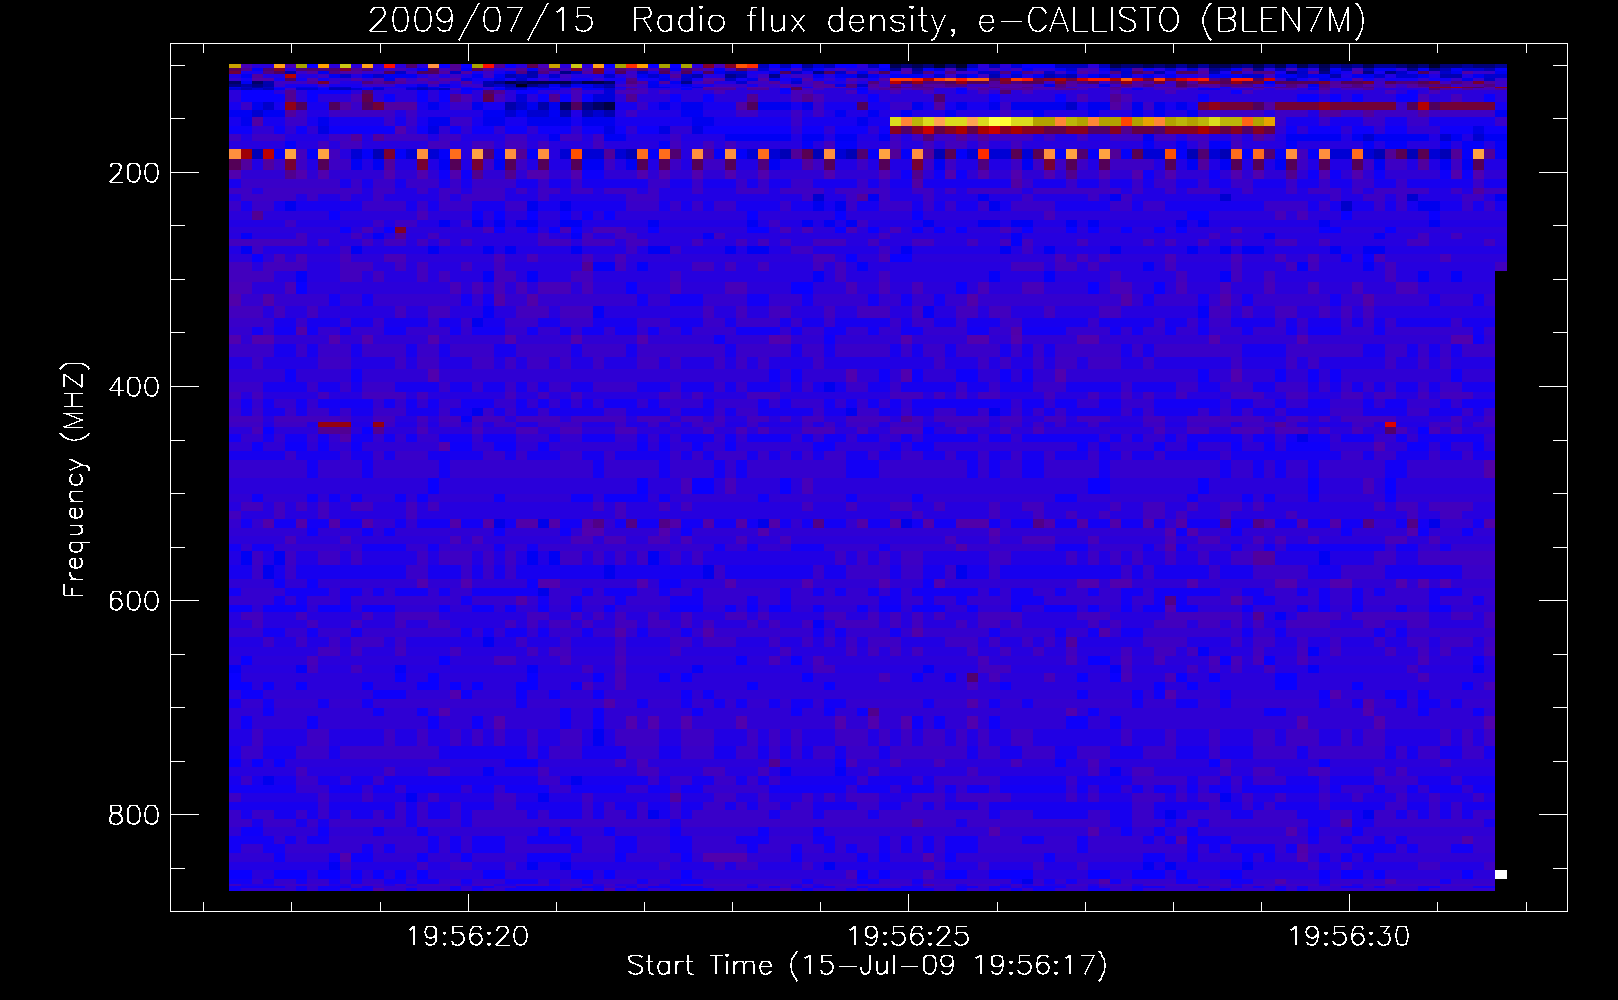Viewport: 1618px width, 1000px height.
Task: Click the 'Frequency (MHZ)' axis label
Action: [74, 480]
